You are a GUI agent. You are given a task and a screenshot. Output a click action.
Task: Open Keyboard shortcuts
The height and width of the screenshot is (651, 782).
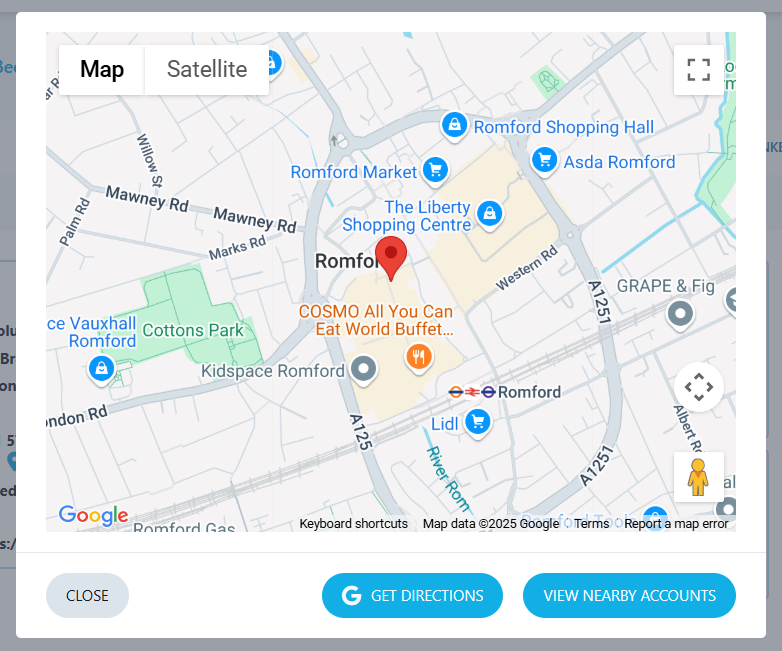click(354, 523)
